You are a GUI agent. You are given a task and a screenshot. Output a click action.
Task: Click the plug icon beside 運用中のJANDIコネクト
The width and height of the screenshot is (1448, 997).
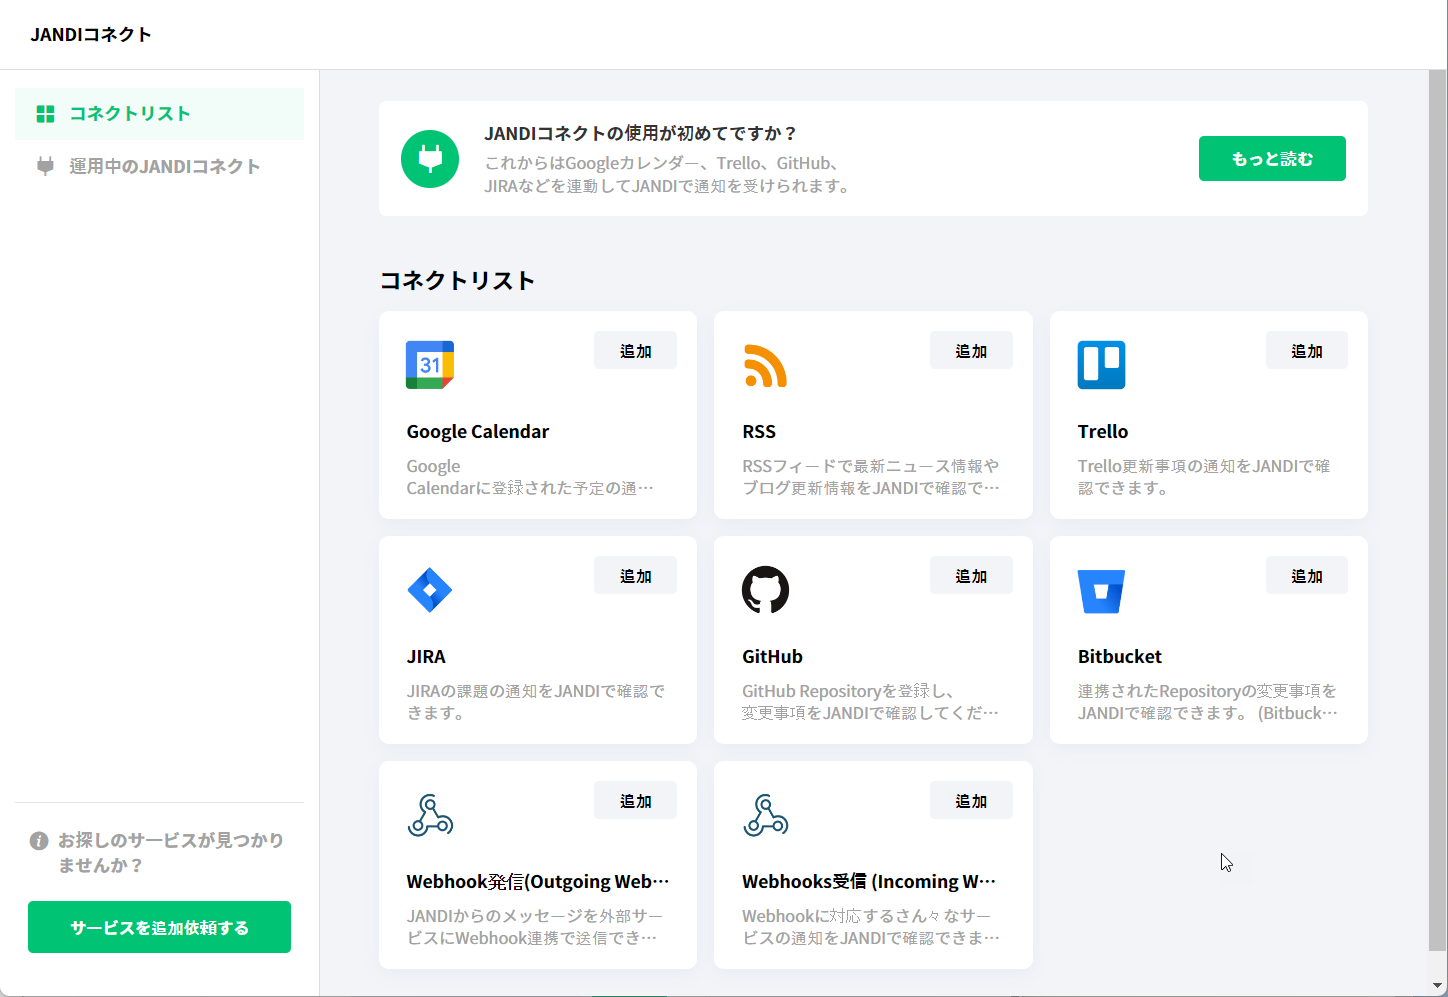pos(45,166)
